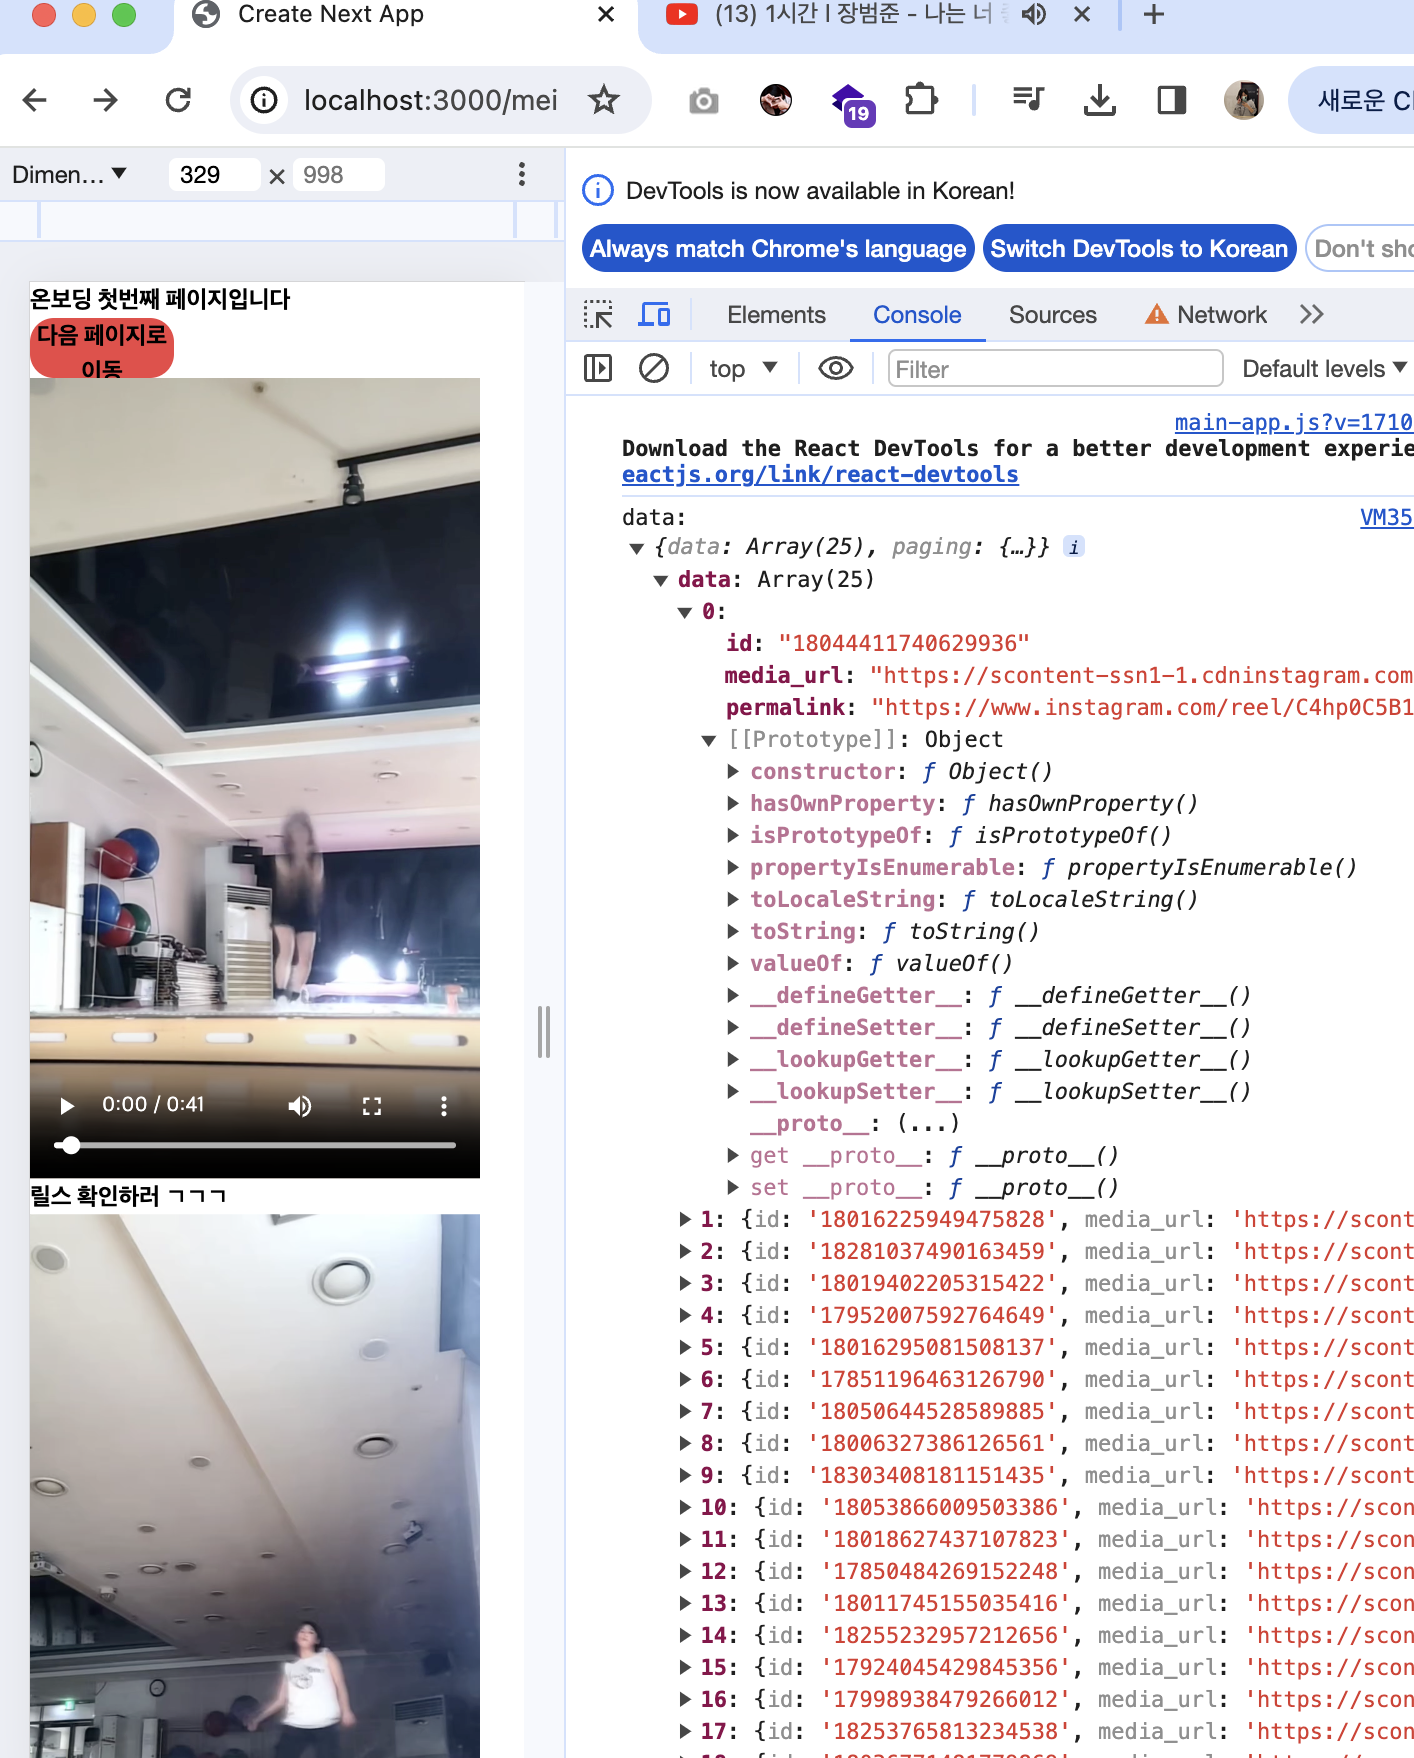1414x1758 pixels.
Task: Click the red 다음 페이지로 이동 button
Action: coord(102,348)
